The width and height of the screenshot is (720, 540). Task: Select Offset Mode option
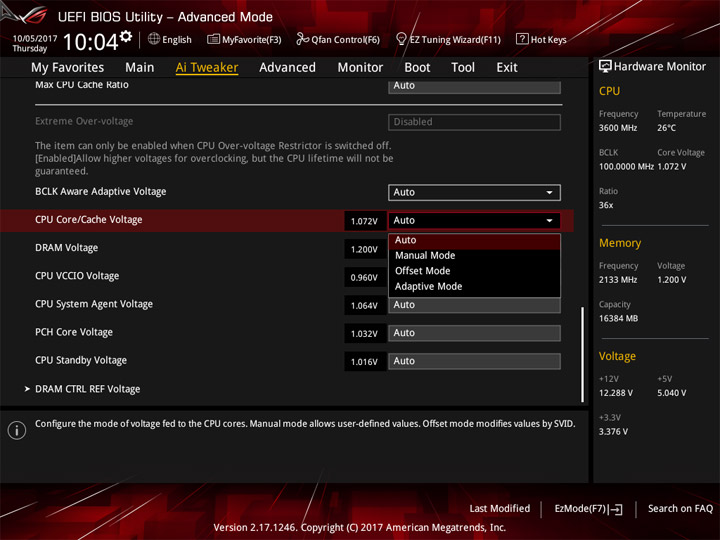(474, 271)
